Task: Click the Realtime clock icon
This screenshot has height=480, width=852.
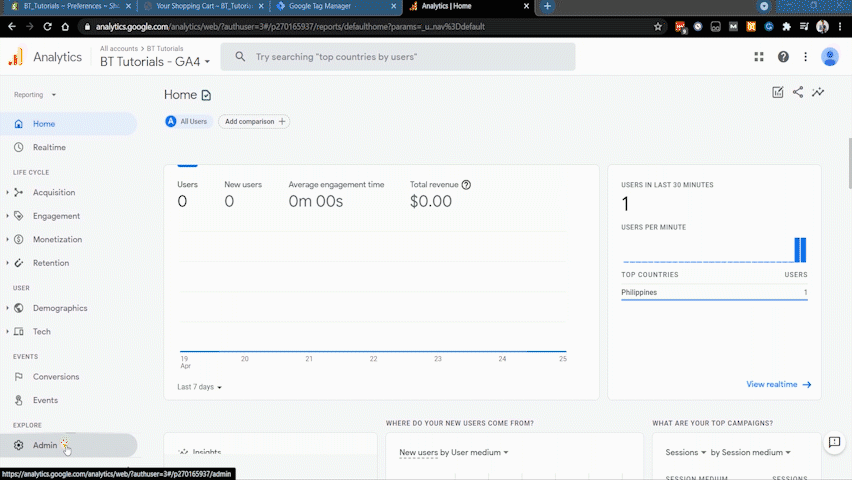Action: point(18,147)
